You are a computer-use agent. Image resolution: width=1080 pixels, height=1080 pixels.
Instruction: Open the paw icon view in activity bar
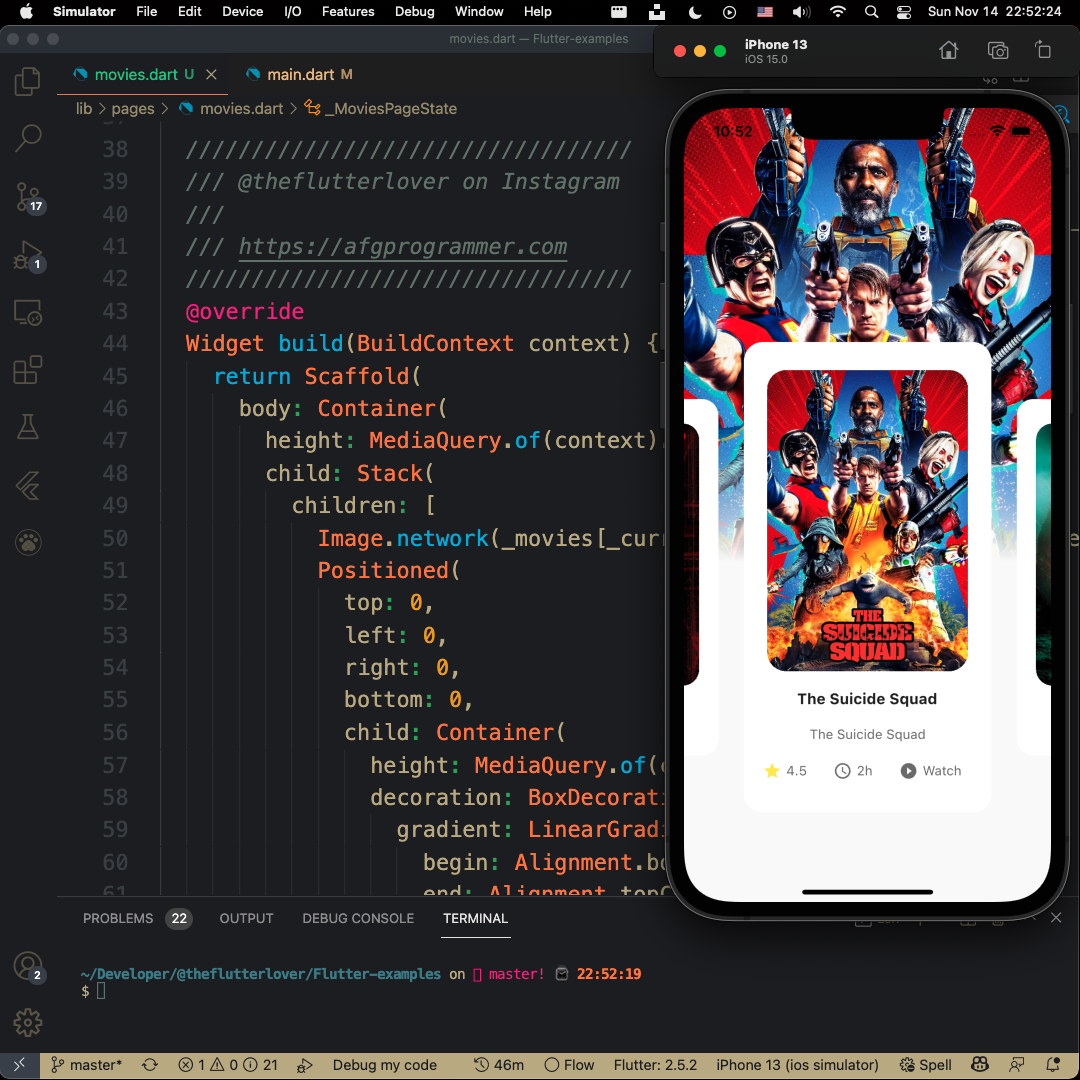point(28,543)
